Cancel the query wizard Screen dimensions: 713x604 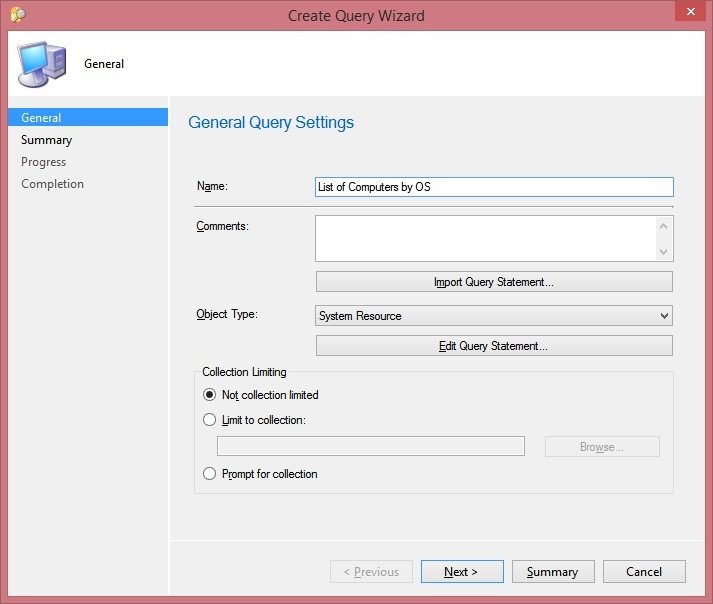[x=644, y=571]
